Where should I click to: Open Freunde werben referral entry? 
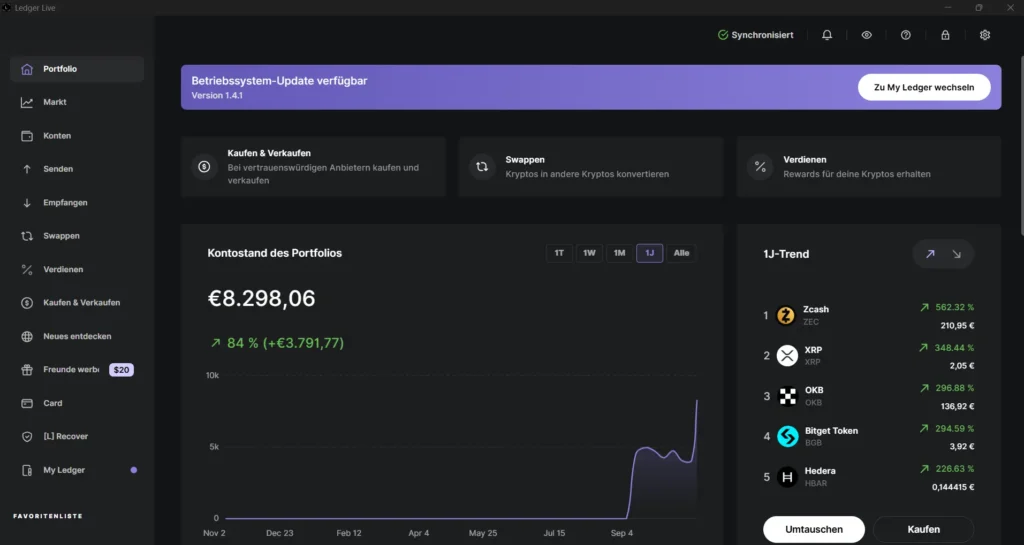pyautogui.click(x=77, y=370)
